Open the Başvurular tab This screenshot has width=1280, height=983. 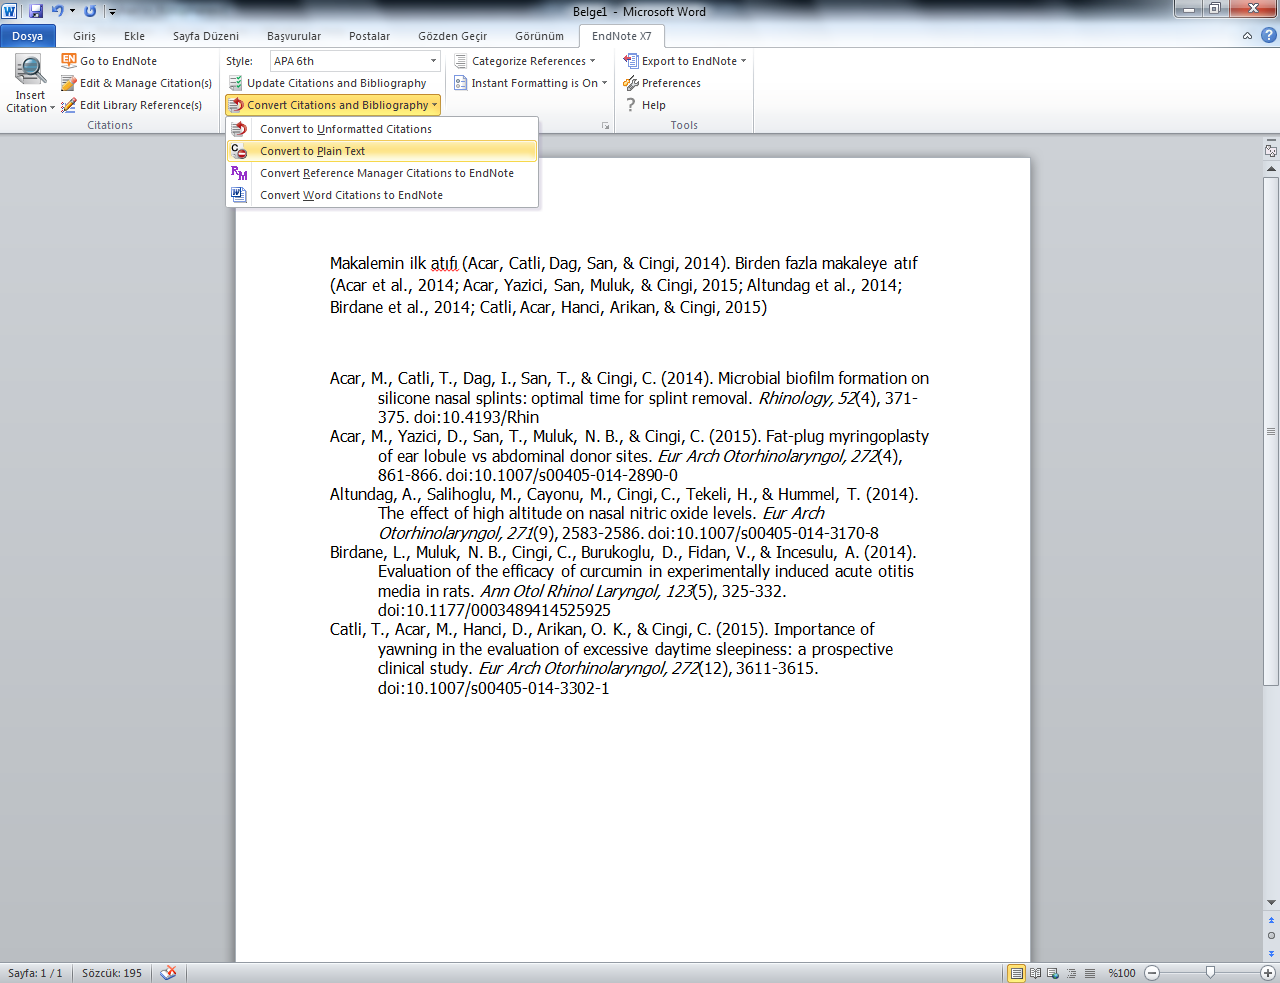click(294, 36)
